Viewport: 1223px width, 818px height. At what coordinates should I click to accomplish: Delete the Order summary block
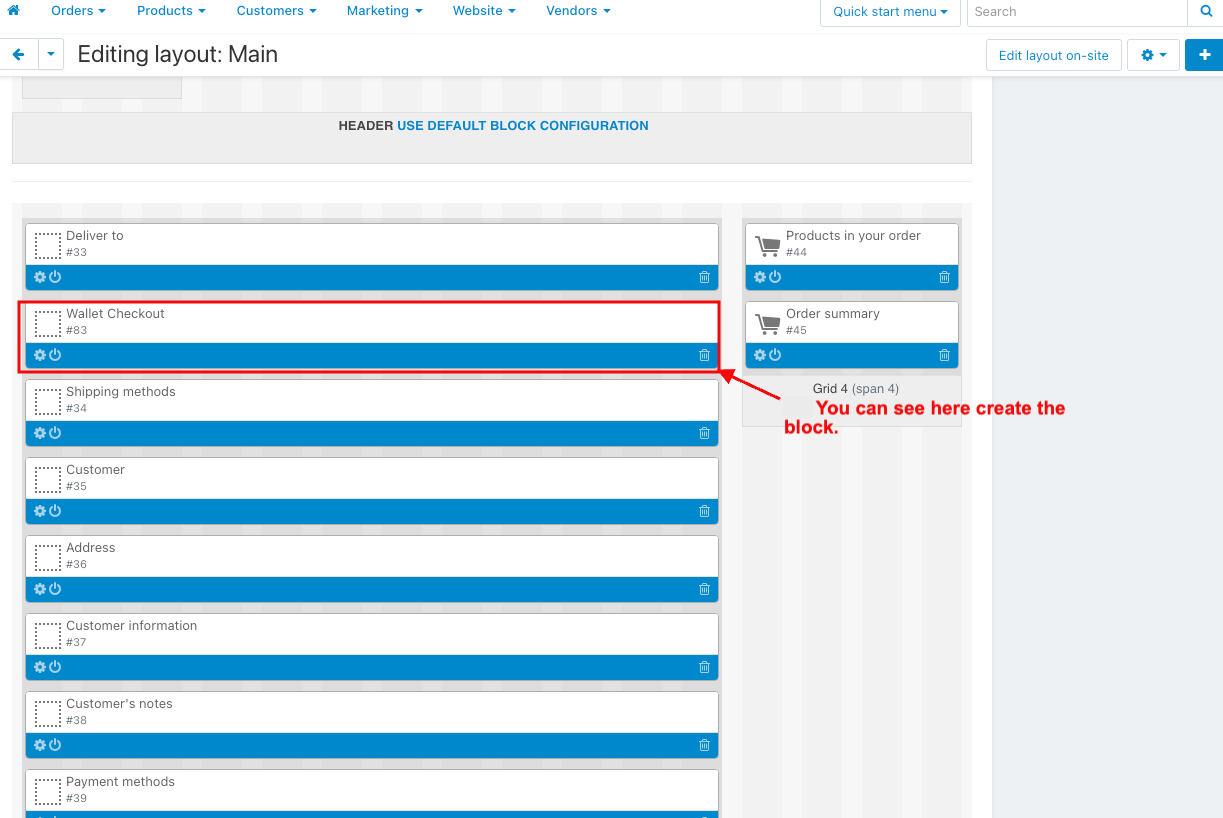pos(944,355)
